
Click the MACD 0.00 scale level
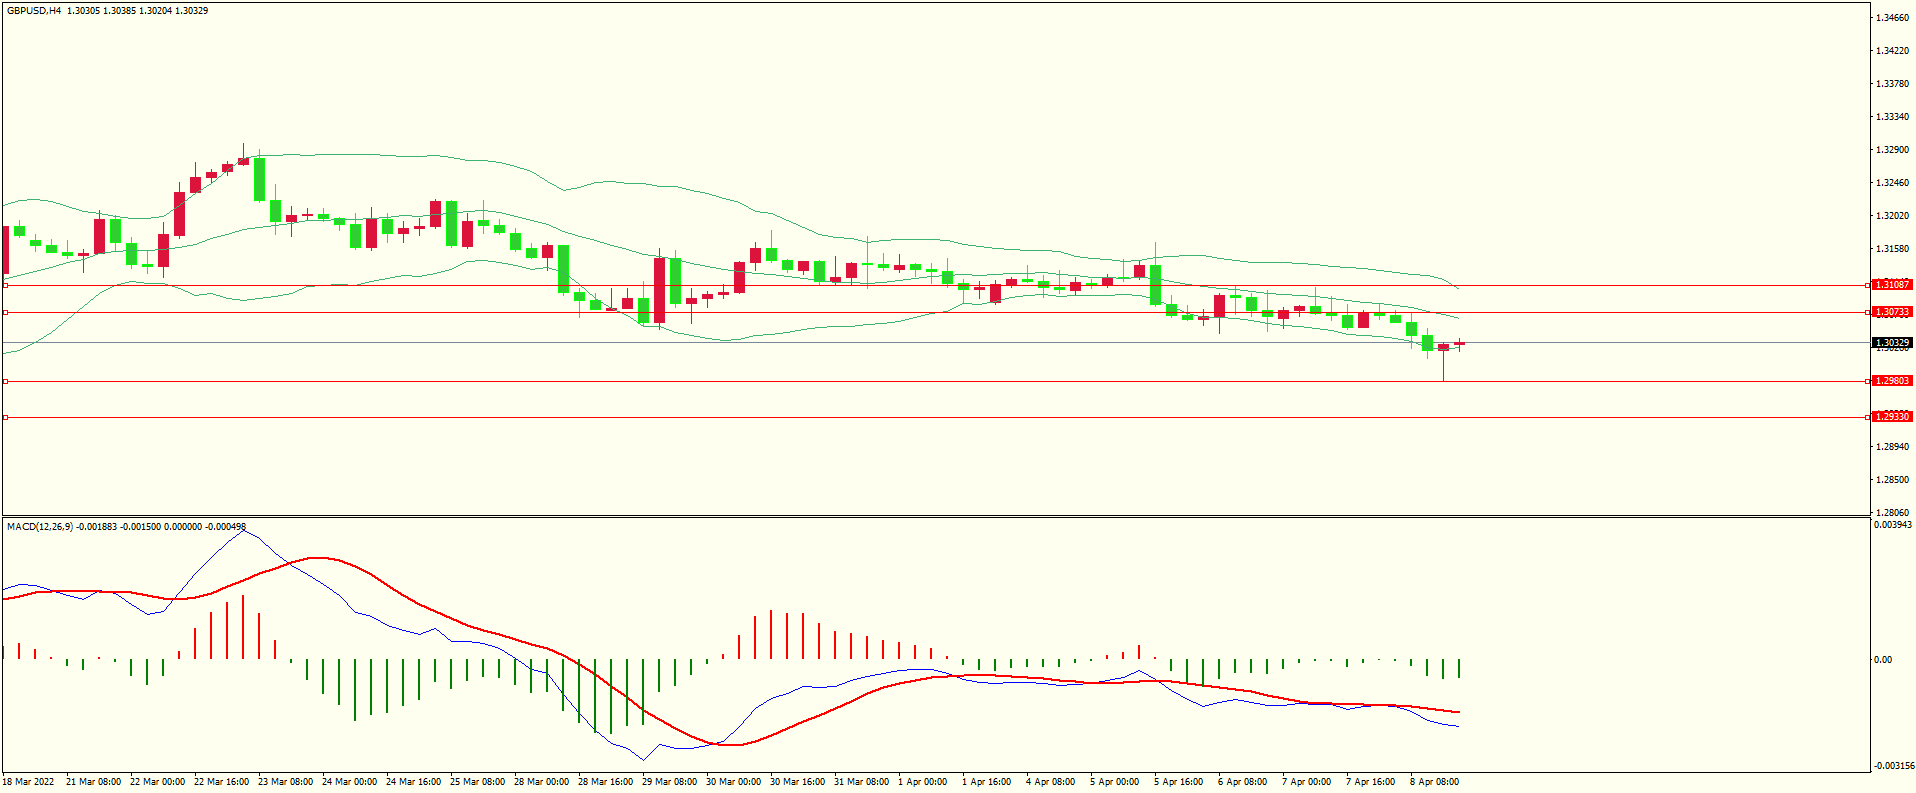pyautogui.click(x=1882, y=660)
